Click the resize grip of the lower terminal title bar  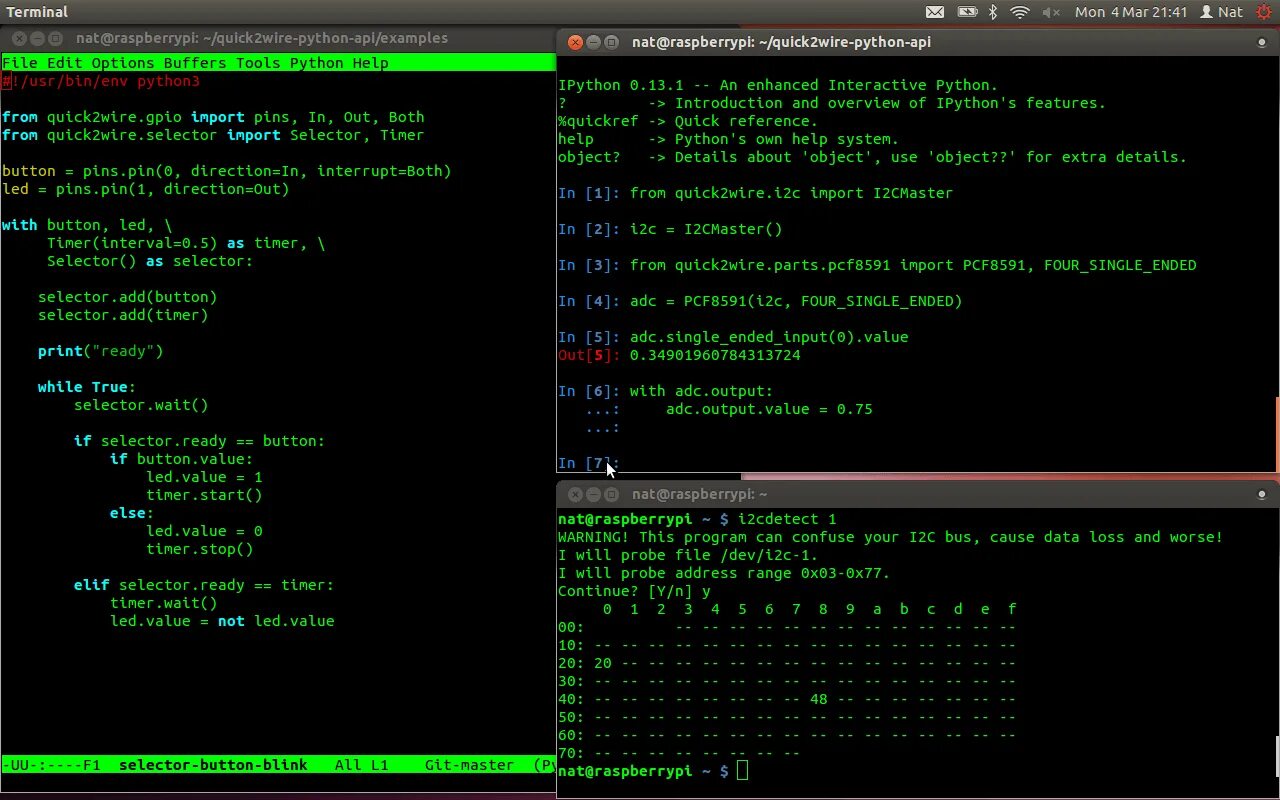[x=1263, y=495]
